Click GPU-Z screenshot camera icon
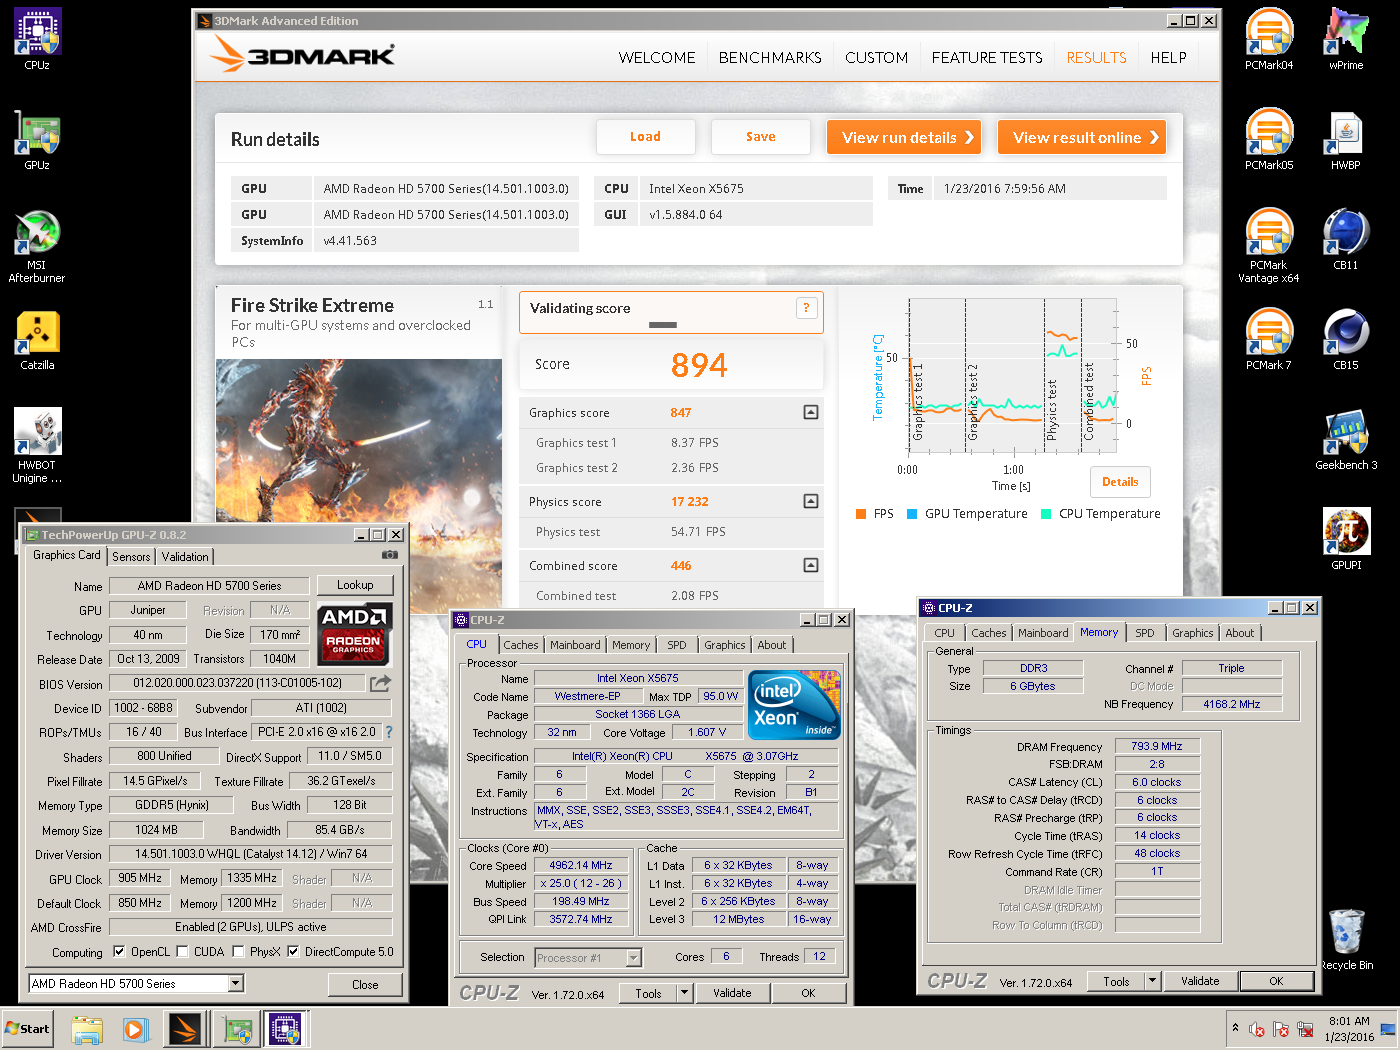Viewport: 1400px width, 1050px height. coord(390,554)
